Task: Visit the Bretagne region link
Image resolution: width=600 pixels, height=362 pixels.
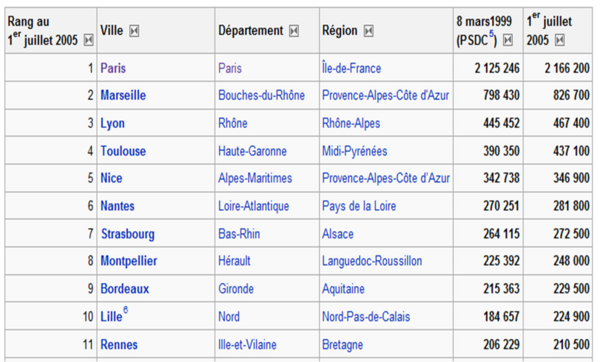Action: [x=342, y=344]
